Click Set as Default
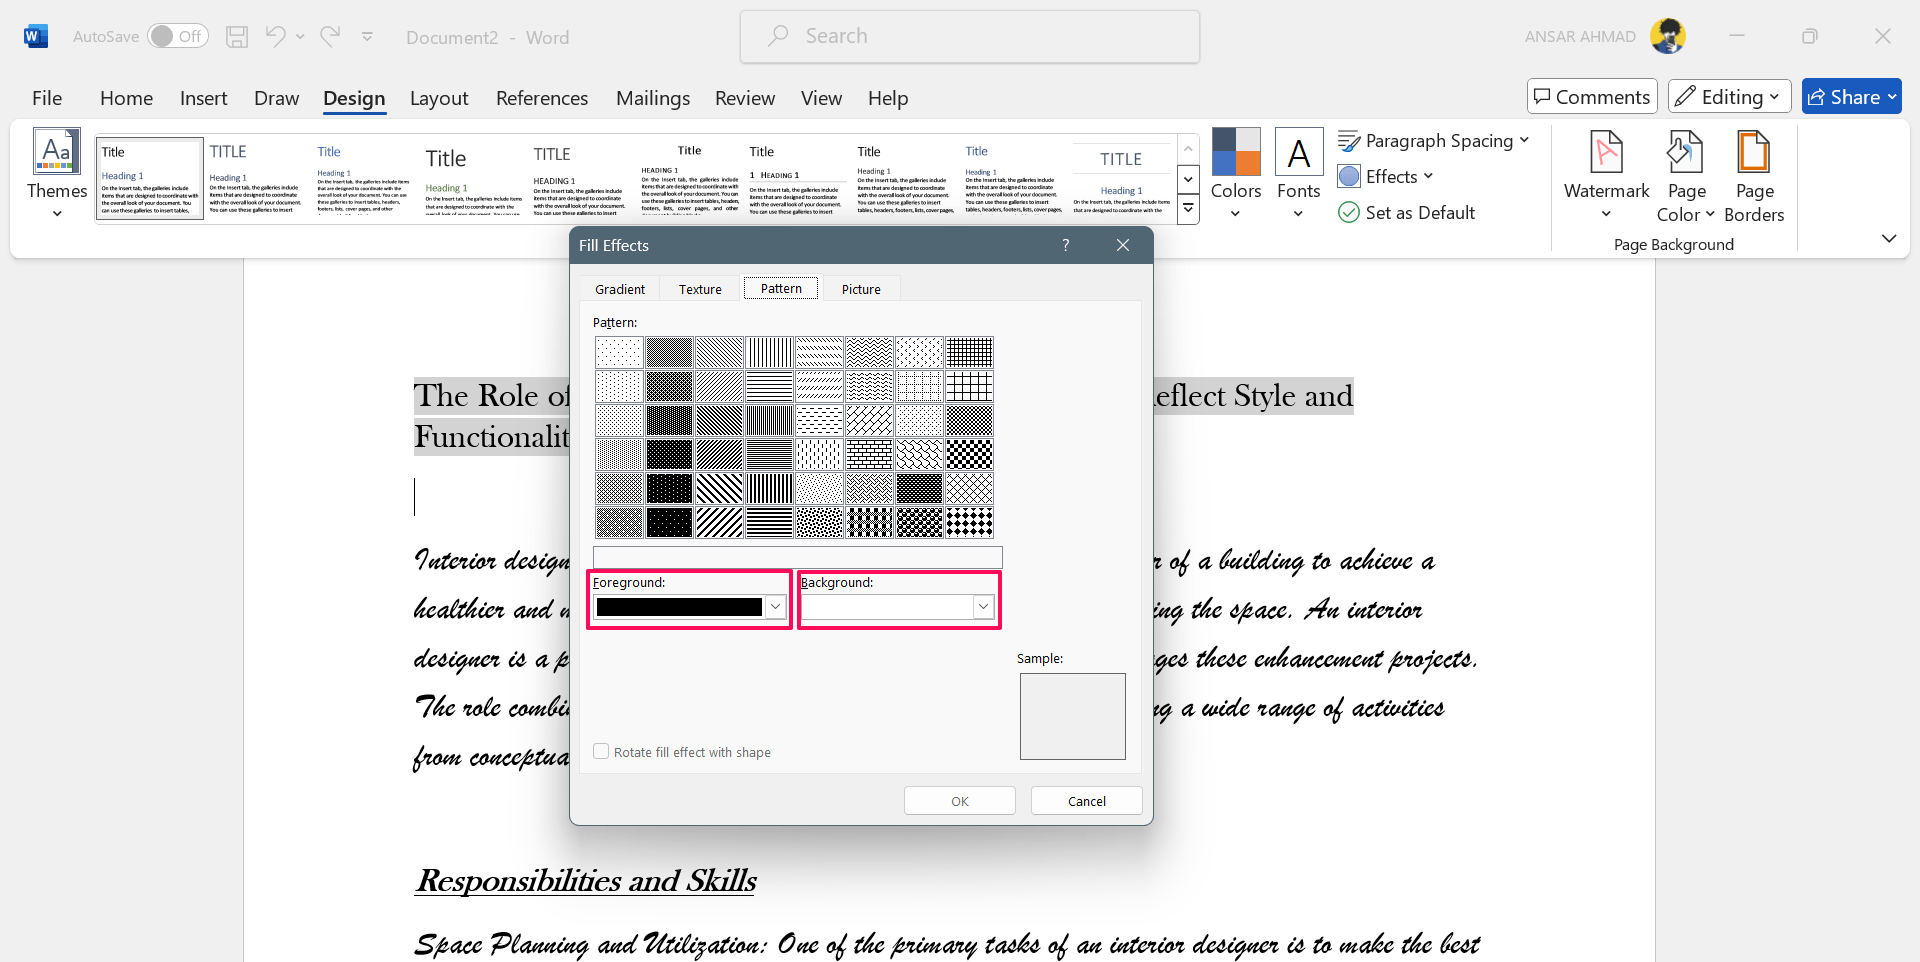Viewport: 1920px width, 962px height. [1407, 212]
